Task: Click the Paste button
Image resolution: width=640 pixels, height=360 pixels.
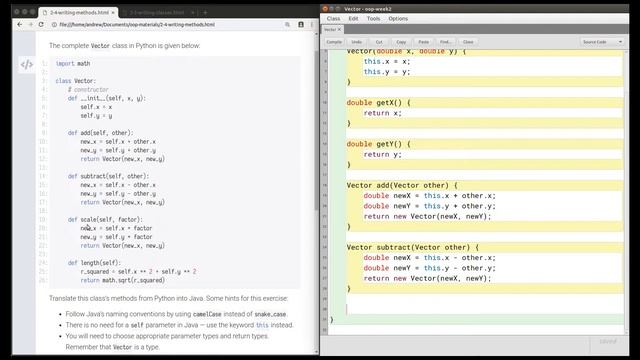Action: tap(423, 42)
